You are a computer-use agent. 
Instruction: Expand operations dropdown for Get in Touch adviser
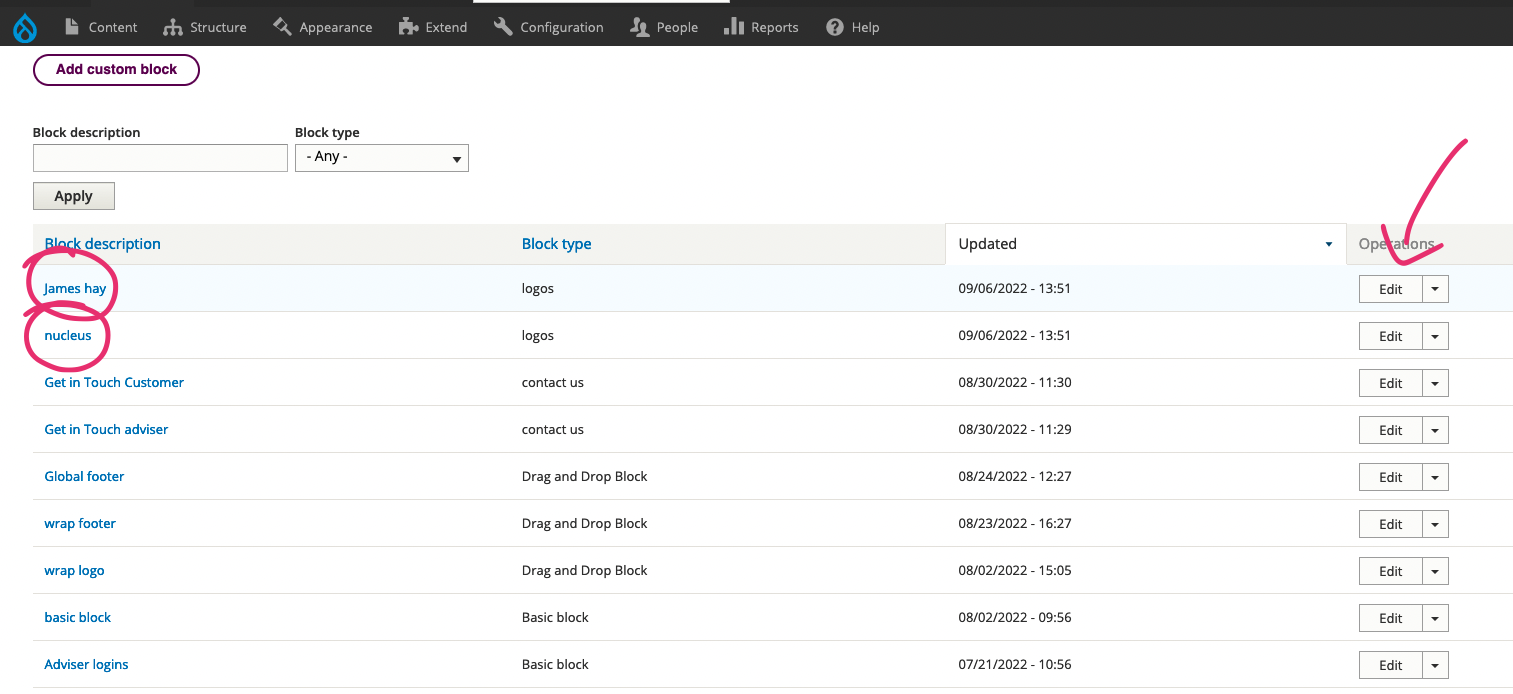1436,430
